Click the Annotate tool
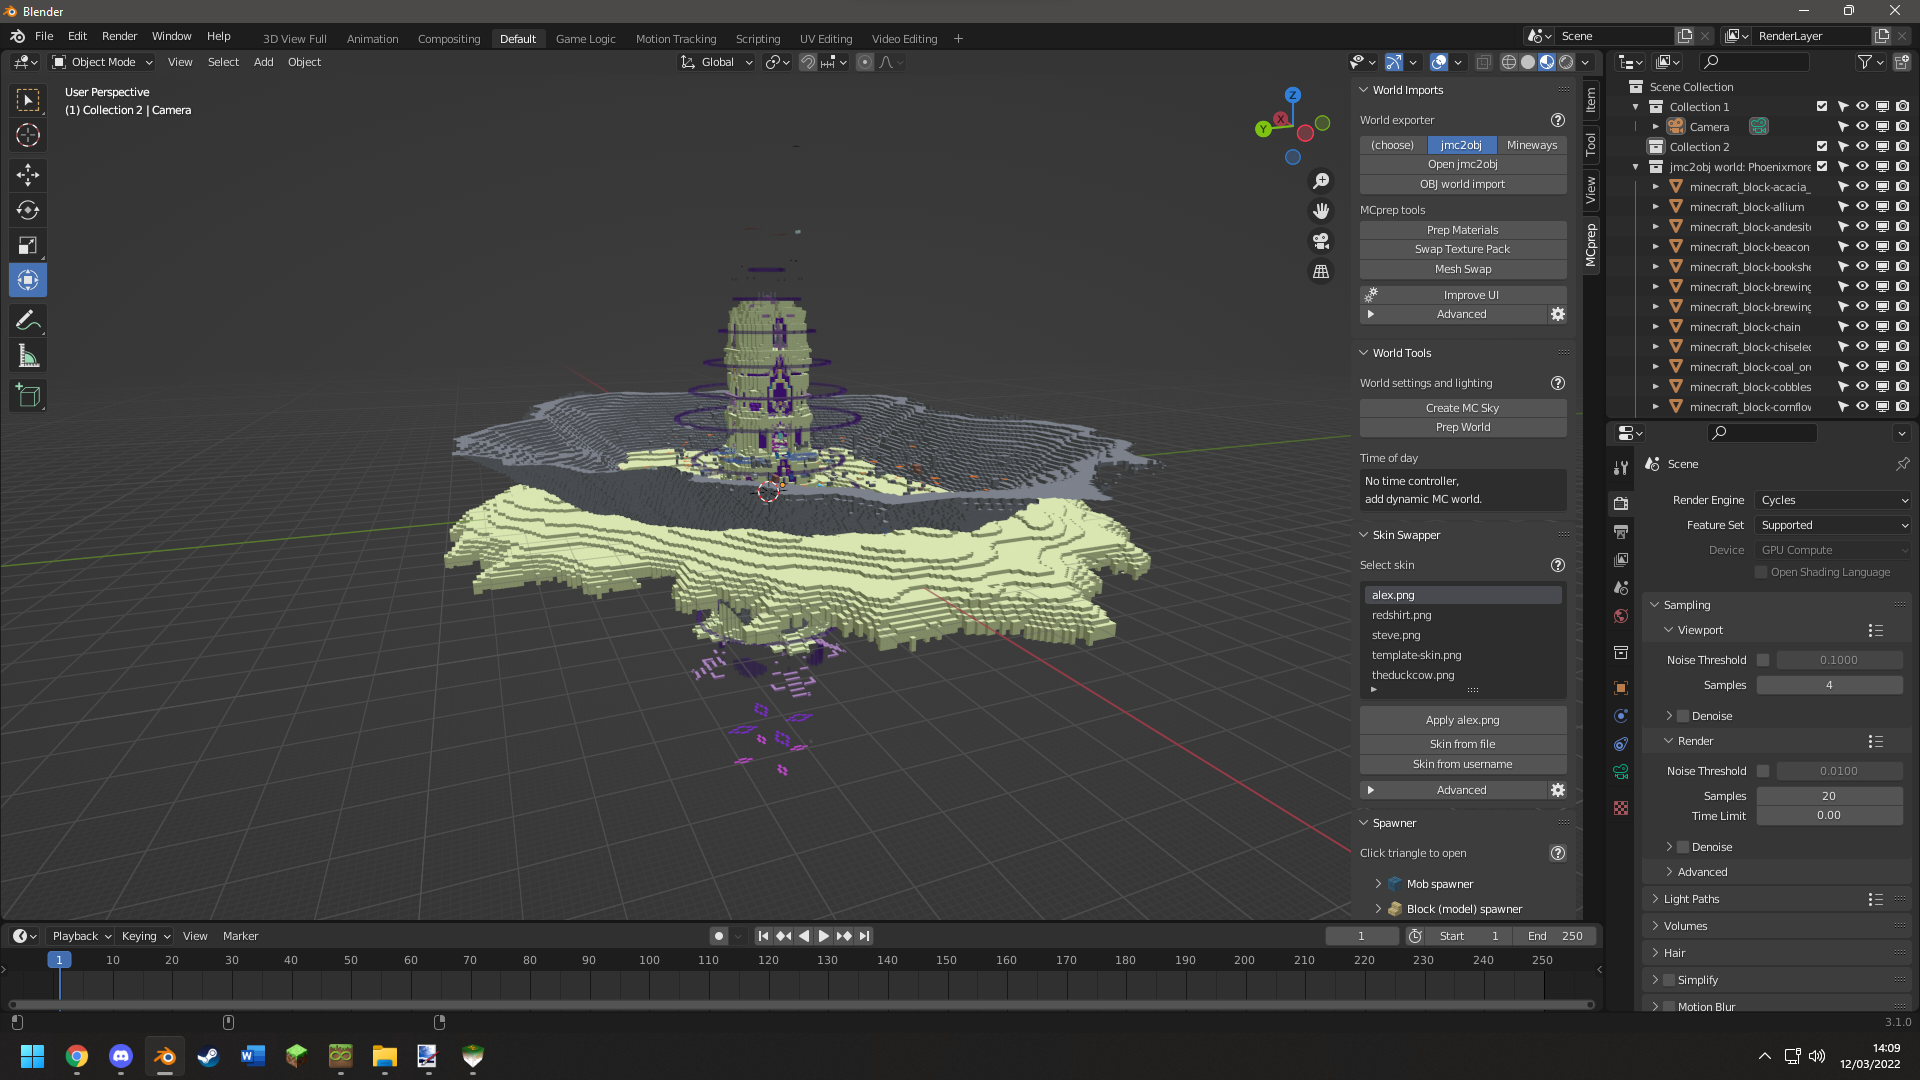1920x1080 pixels. (27, 320)
